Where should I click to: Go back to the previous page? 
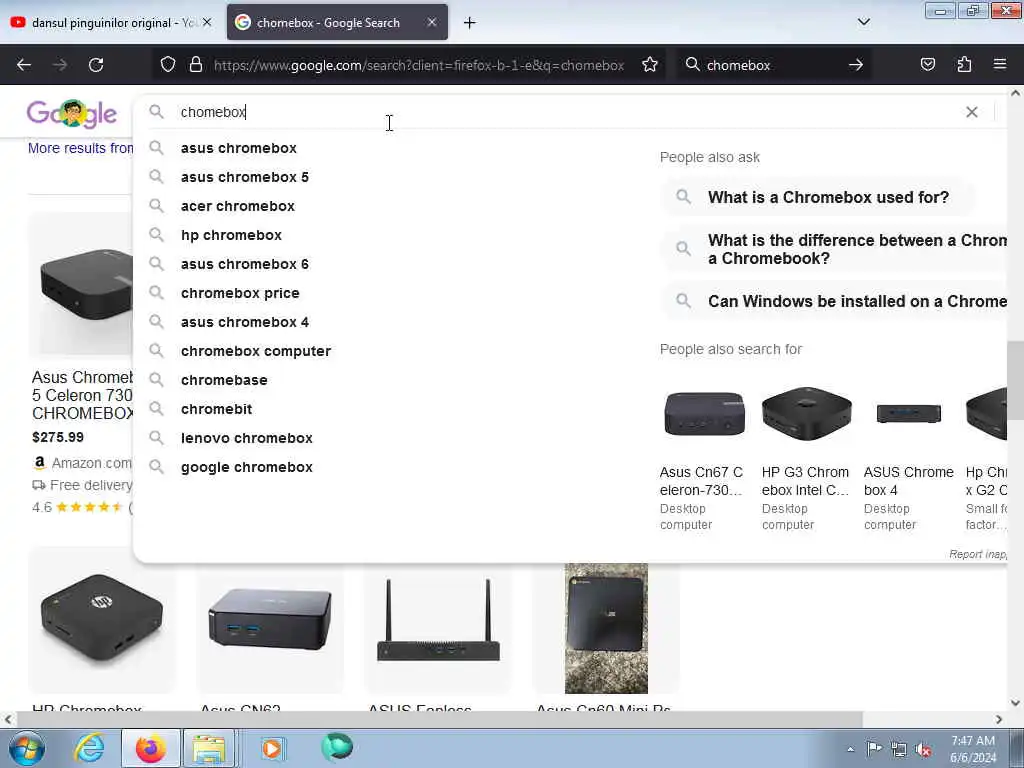[x=24, y=65]
